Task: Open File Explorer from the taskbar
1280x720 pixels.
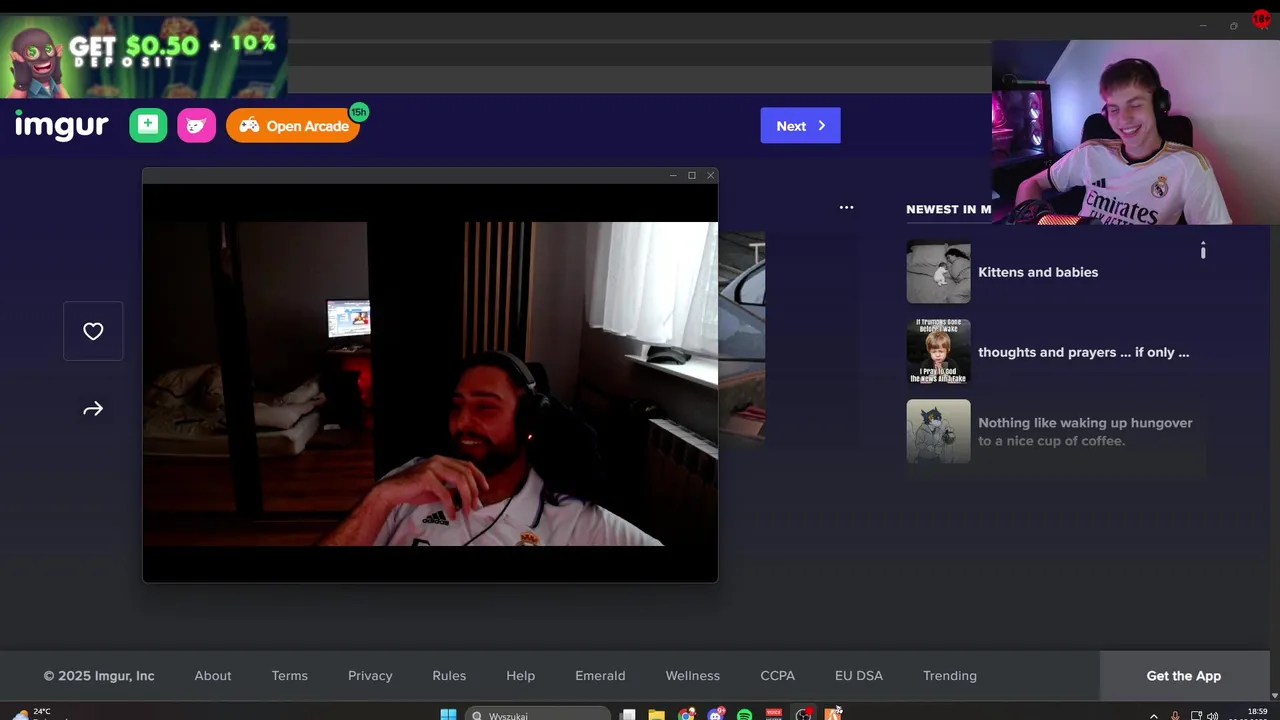Action: 656,715
